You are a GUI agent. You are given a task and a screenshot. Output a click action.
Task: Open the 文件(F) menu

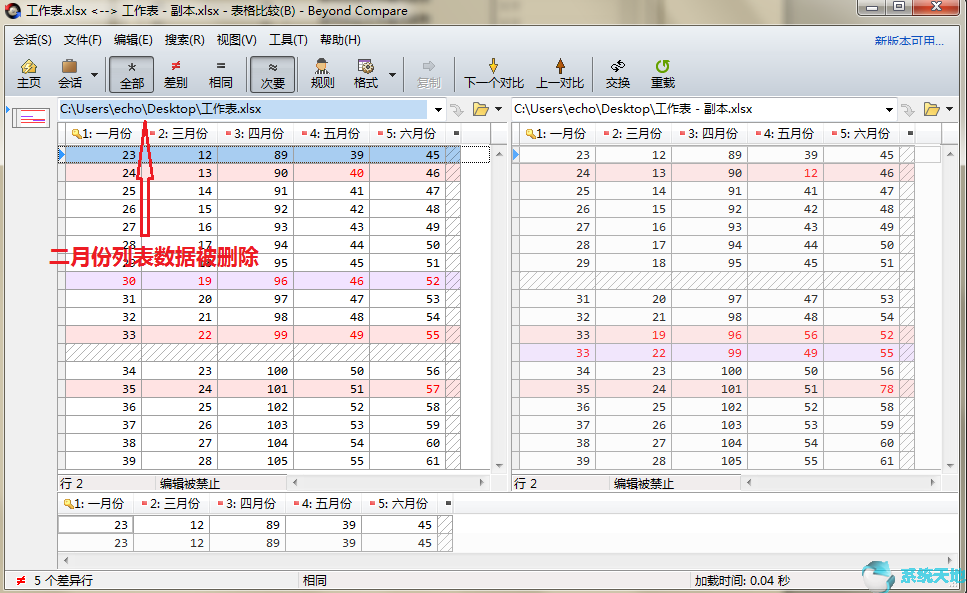click(83, 40)
